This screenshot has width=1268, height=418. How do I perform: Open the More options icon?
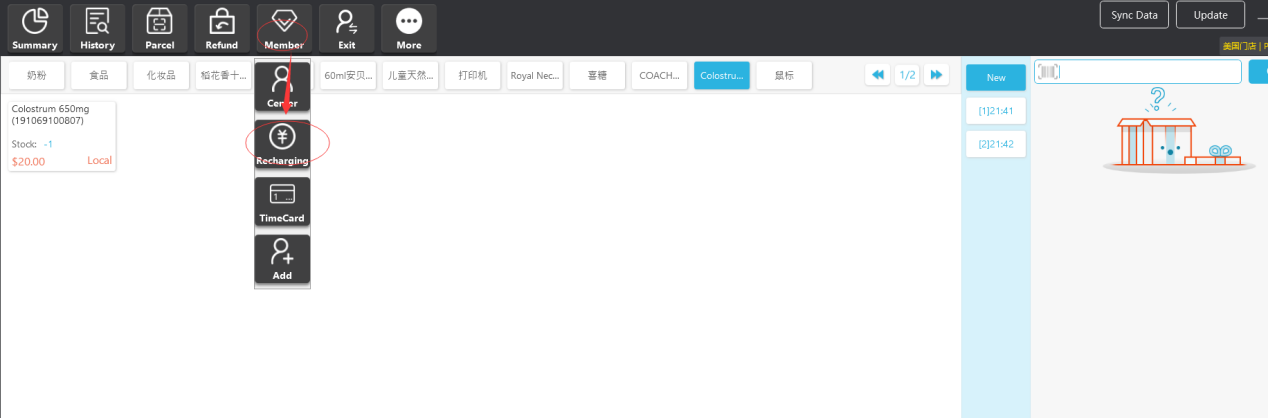tap(409, 28)
